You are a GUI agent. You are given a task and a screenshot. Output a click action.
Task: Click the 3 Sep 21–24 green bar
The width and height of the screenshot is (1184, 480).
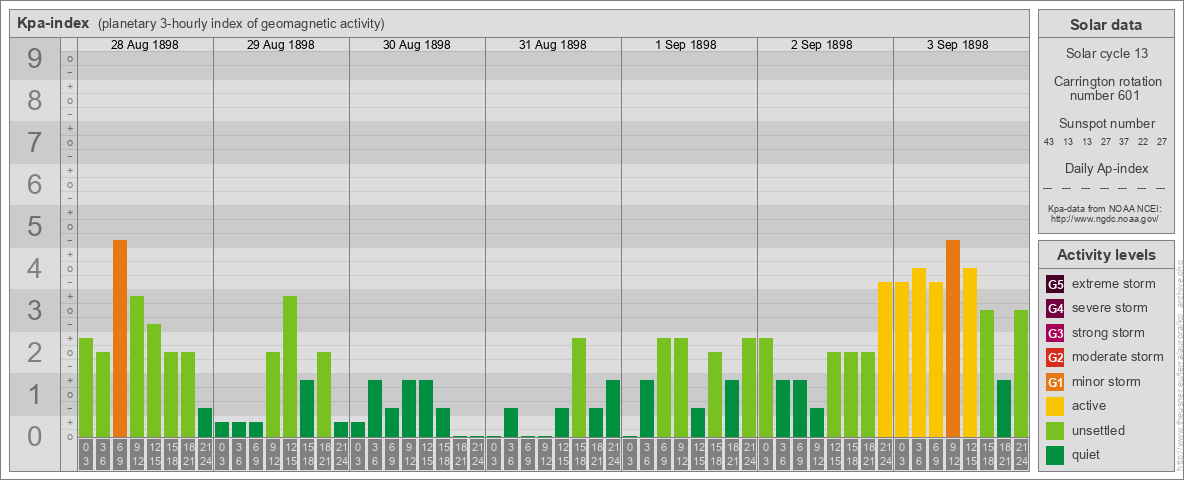click(x=1021, y=374)
